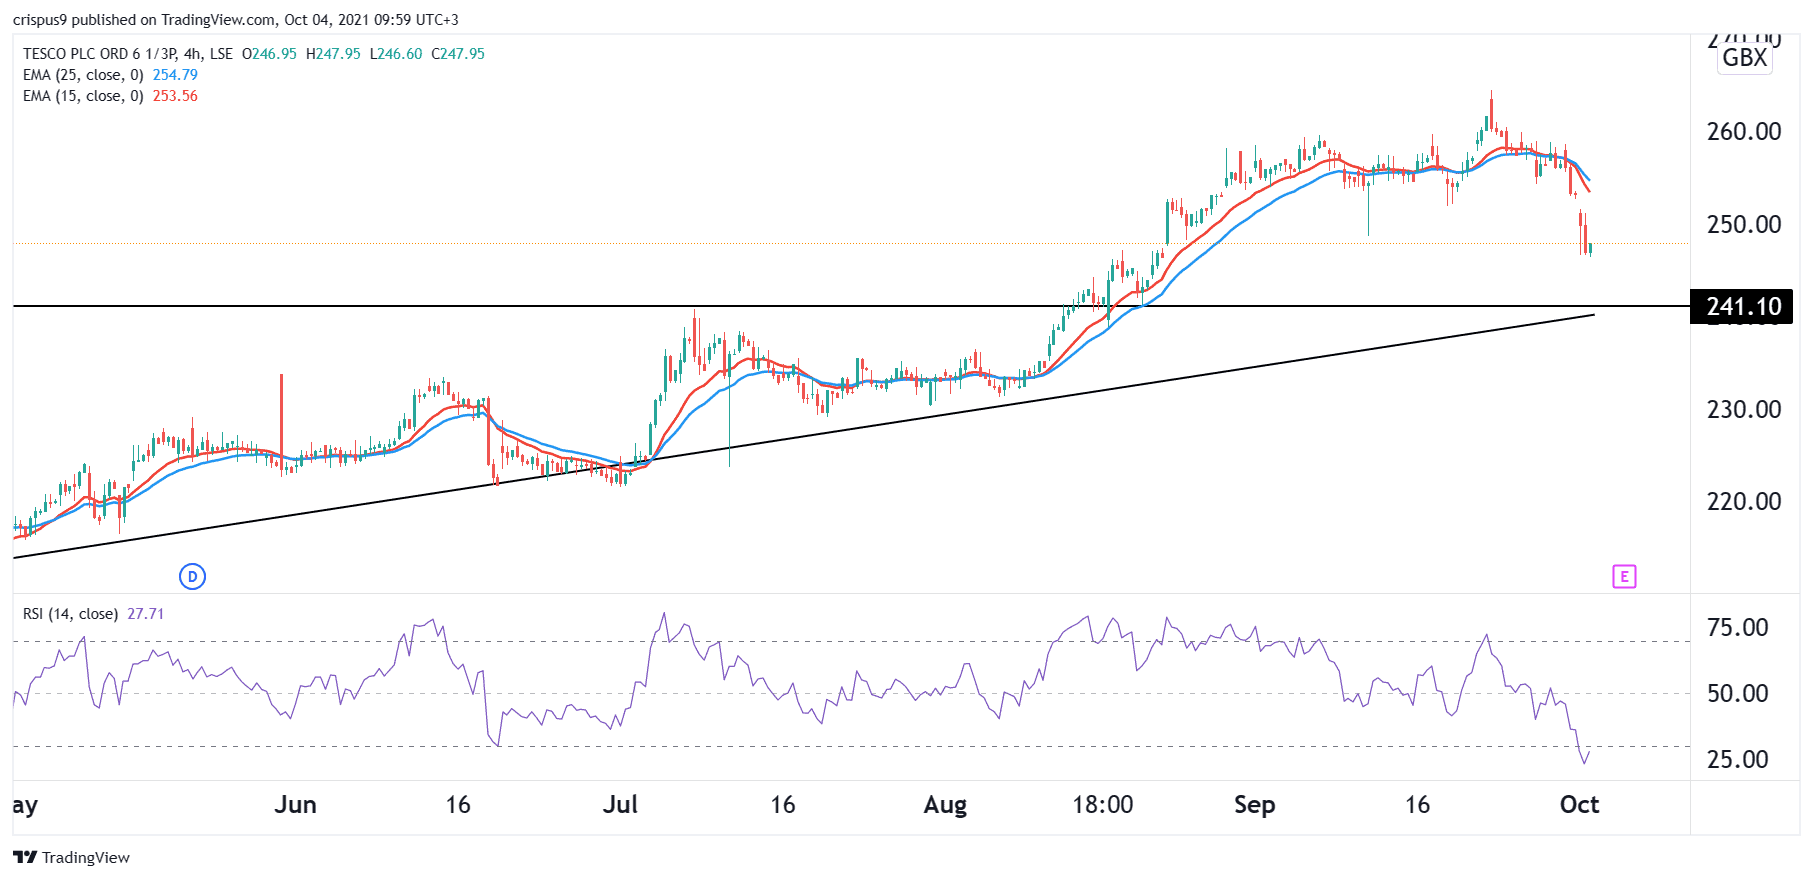
Task: Click the GBX currency label
Action: [1745, 58]
